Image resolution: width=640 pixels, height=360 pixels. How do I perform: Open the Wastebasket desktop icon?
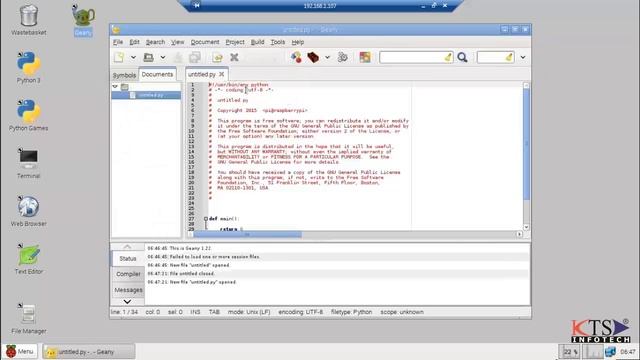(x=29, y=20)
